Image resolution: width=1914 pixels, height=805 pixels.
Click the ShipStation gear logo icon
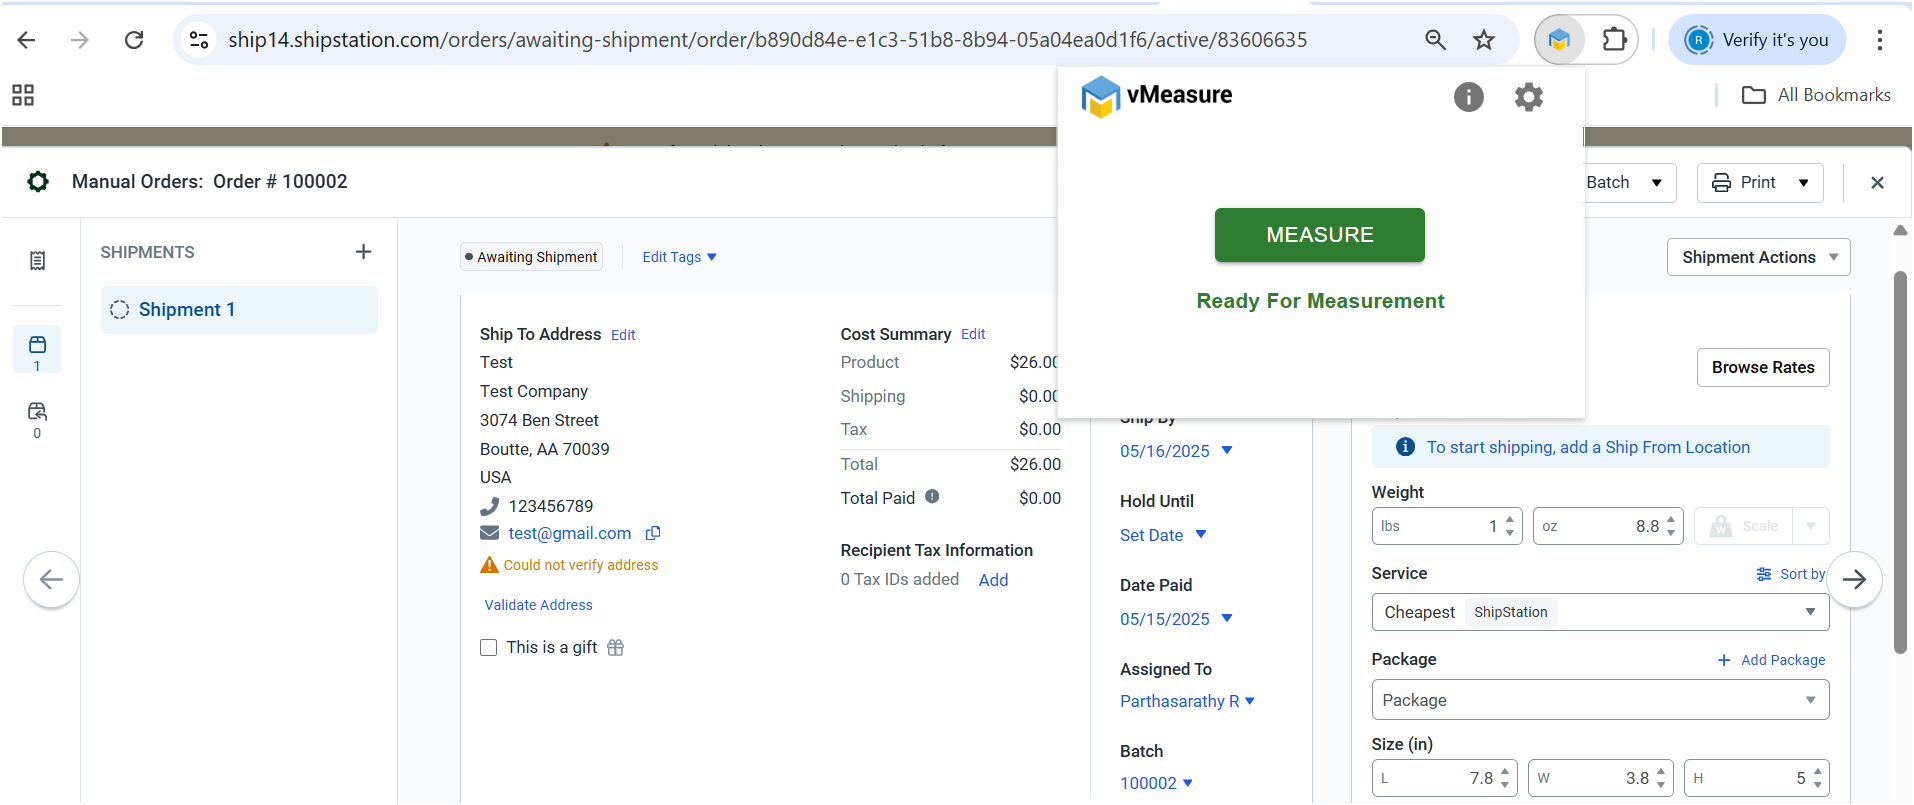(38, 182)
